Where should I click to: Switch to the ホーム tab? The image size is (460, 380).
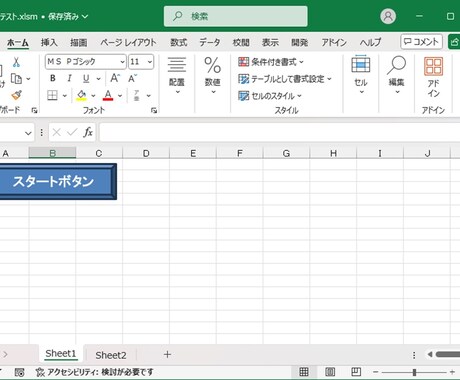click(18, 43)
